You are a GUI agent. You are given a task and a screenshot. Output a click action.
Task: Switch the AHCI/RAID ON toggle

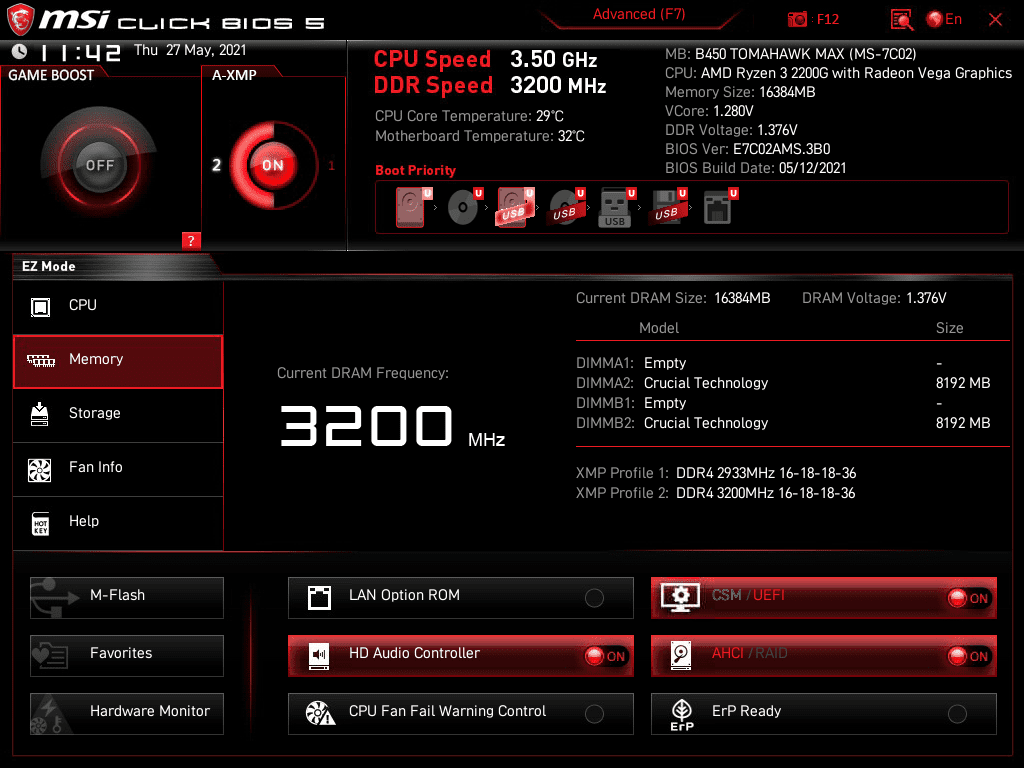pos(968,656)
